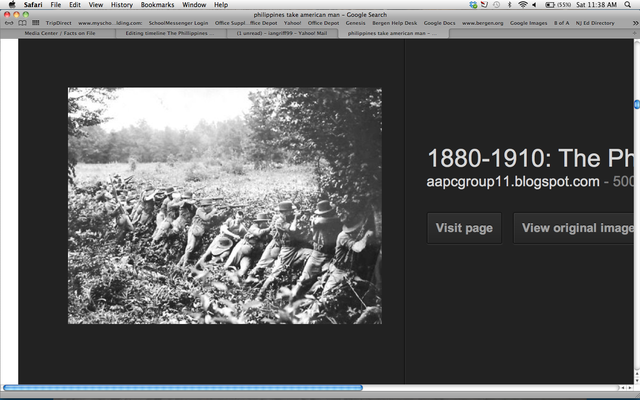
Task: Open the Top Sites grid icon
Action: pyautogui.click(x=36, y=23)
